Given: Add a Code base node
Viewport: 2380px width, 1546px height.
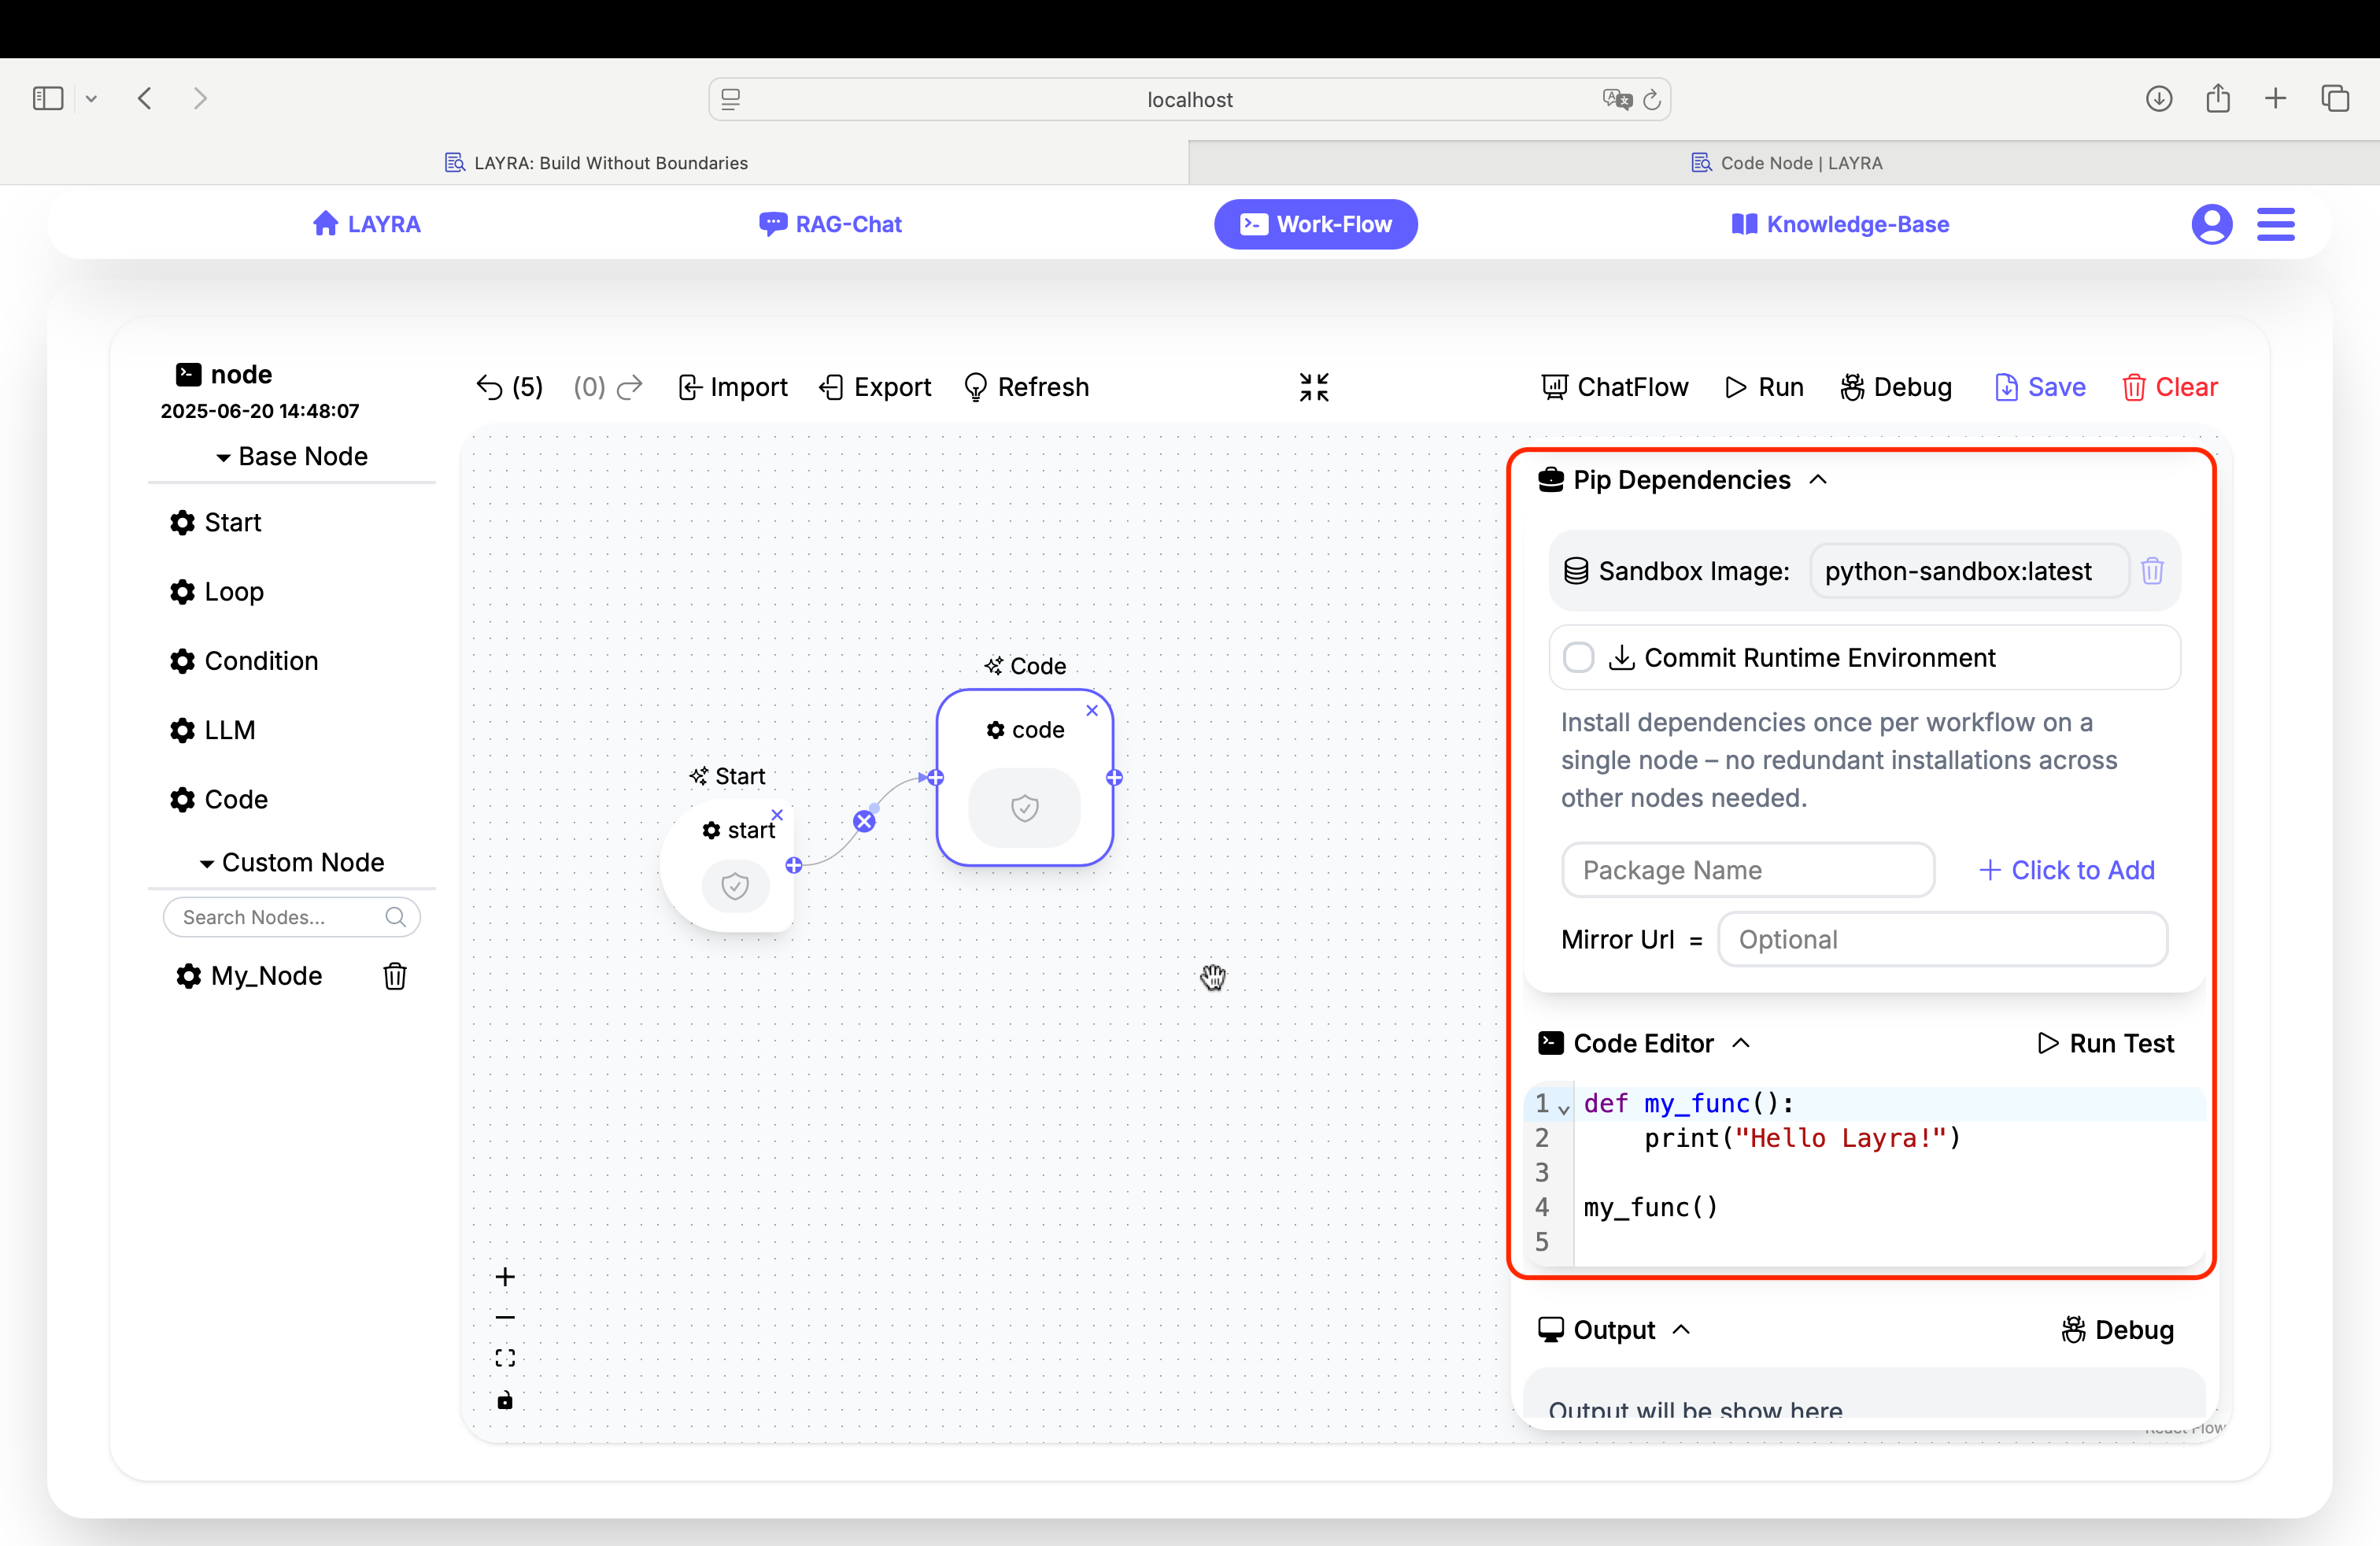Looking at the screenshot, I should pos(219,799).
